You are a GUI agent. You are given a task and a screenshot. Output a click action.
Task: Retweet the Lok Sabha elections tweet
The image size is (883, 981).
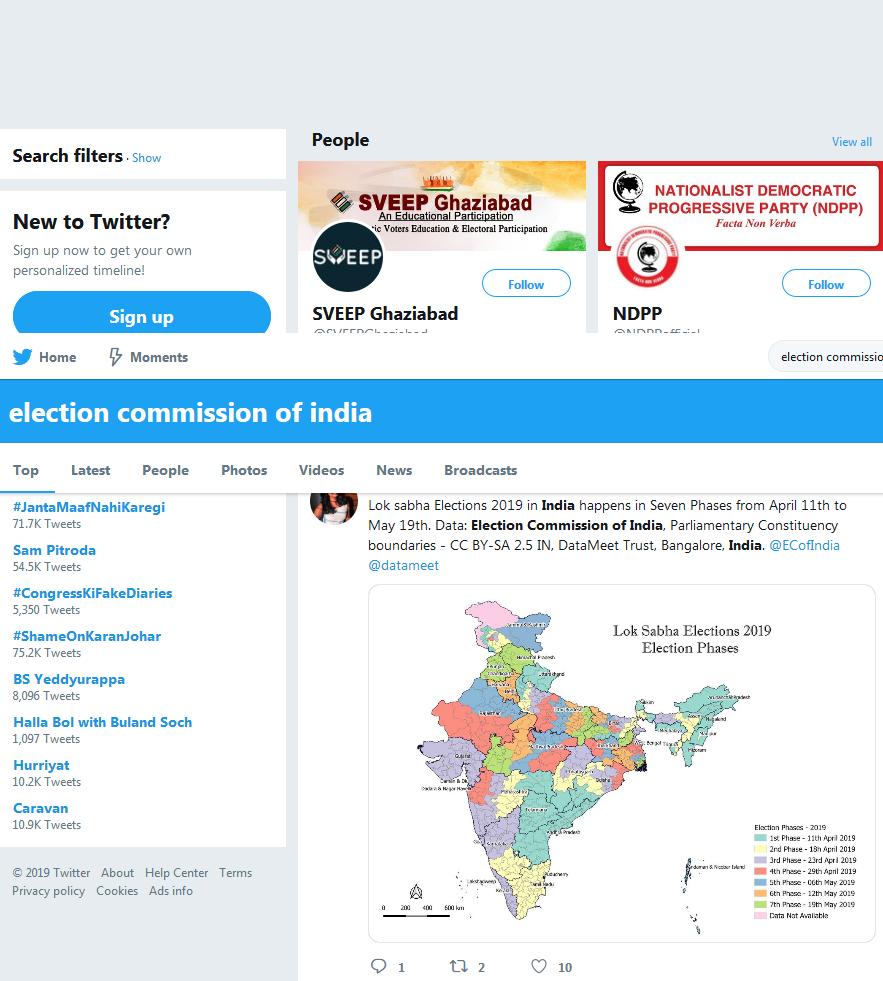[x=459, y=967]
